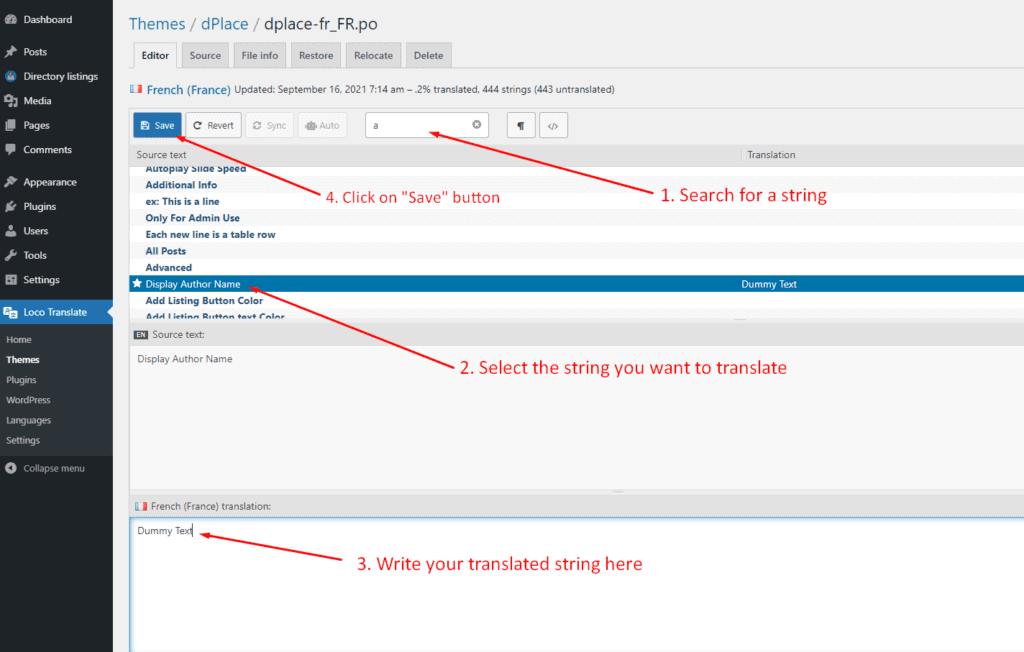
Task: Click the Revert button
Action: point(213,125)
